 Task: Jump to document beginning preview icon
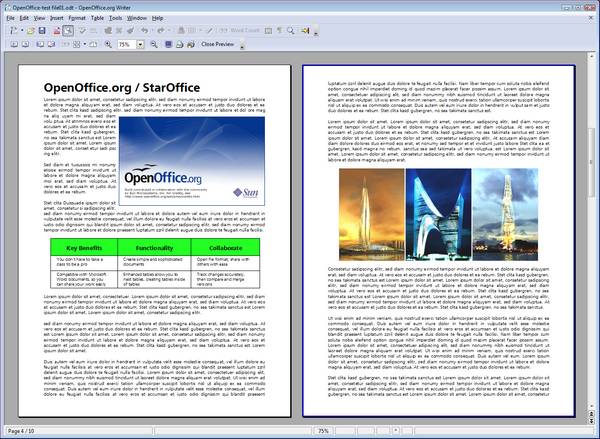pyautogui.click(x=40, y=44)
